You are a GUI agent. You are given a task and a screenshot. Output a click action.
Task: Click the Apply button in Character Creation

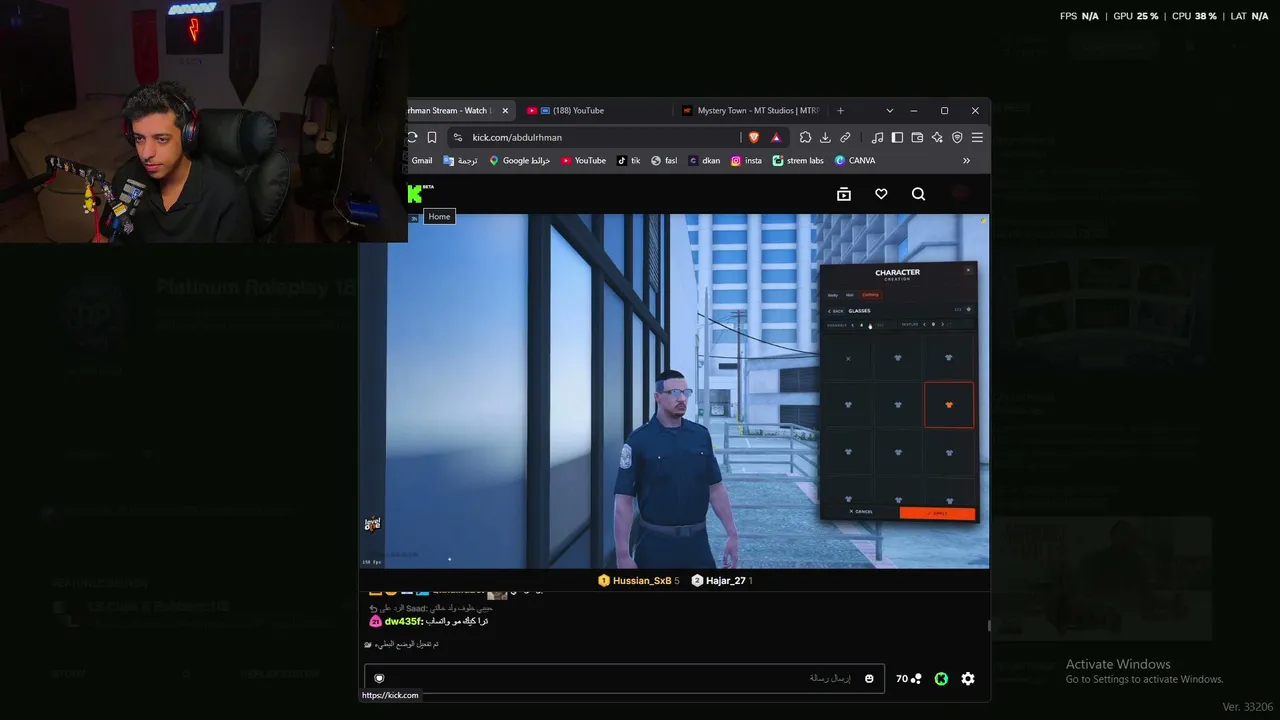pyautogui.click(x=937, y=513)
